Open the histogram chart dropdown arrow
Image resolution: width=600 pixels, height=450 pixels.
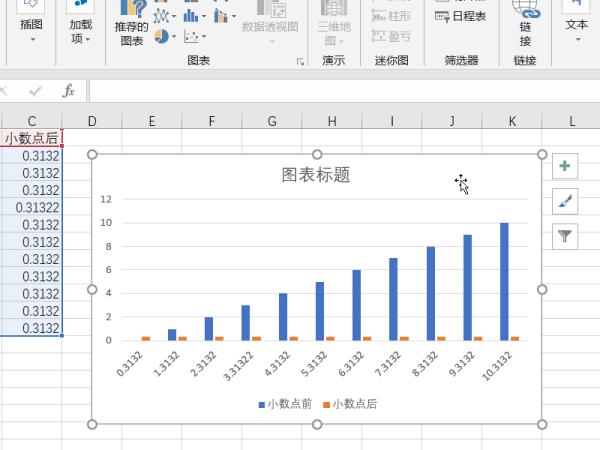[204, 16]
